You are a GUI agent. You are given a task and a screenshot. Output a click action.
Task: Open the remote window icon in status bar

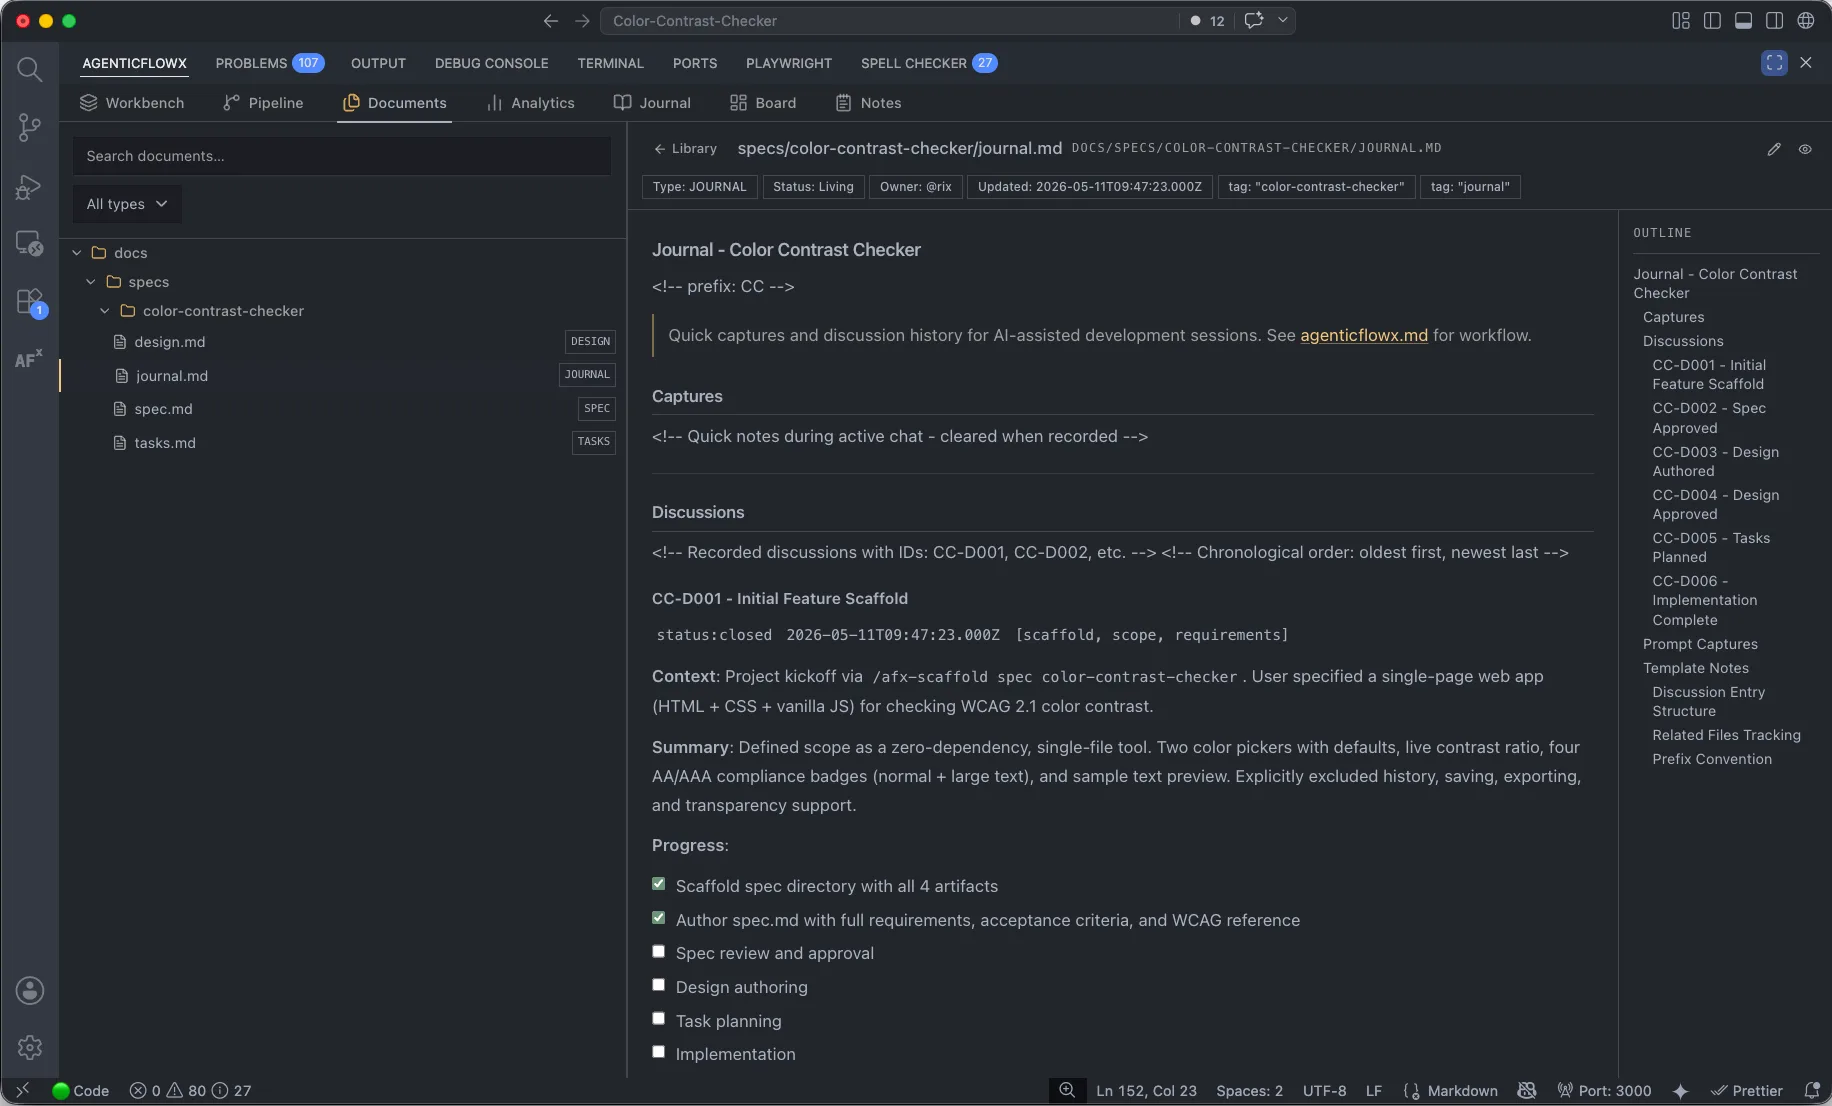22,1090
